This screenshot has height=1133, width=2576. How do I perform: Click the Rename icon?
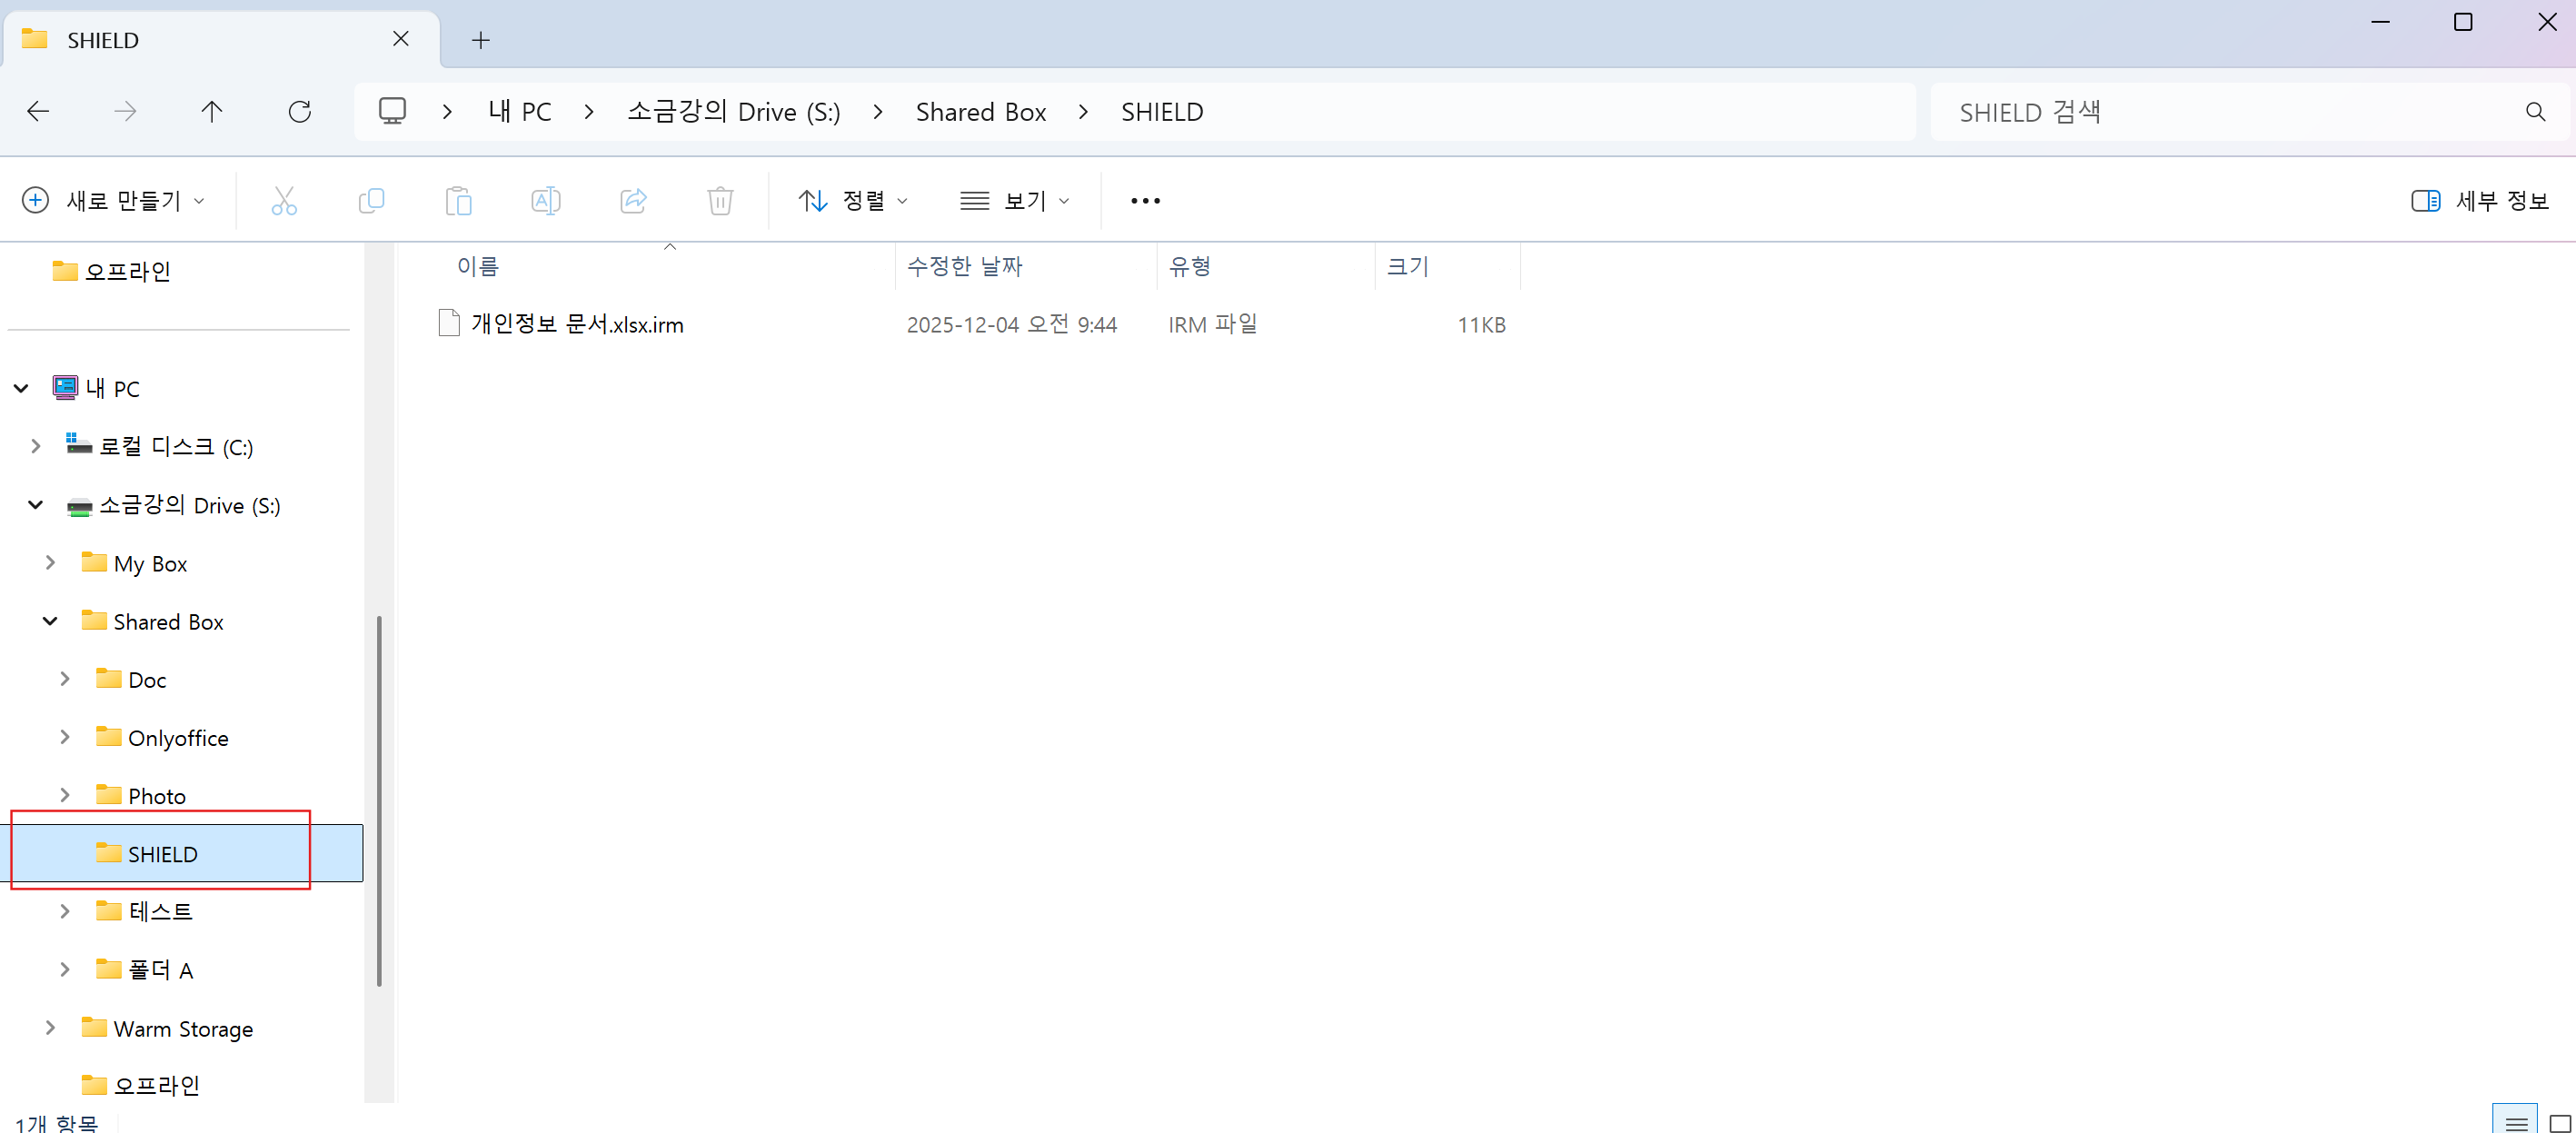point(545,201)
